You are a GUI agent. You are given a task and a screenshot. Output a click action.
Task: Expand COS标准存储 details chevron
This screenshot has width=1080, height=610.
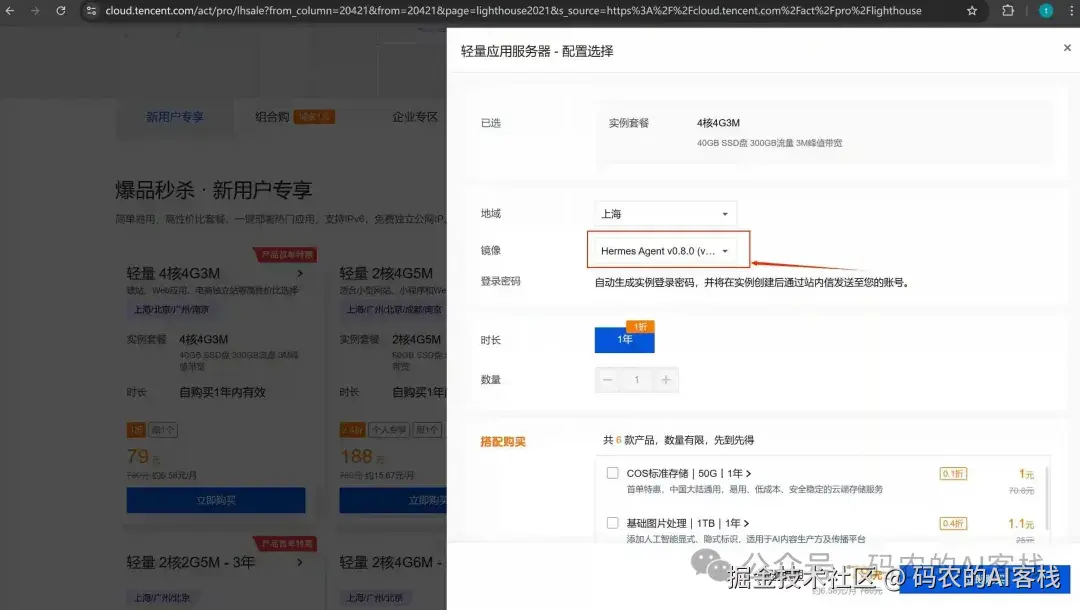coord(748,474)
